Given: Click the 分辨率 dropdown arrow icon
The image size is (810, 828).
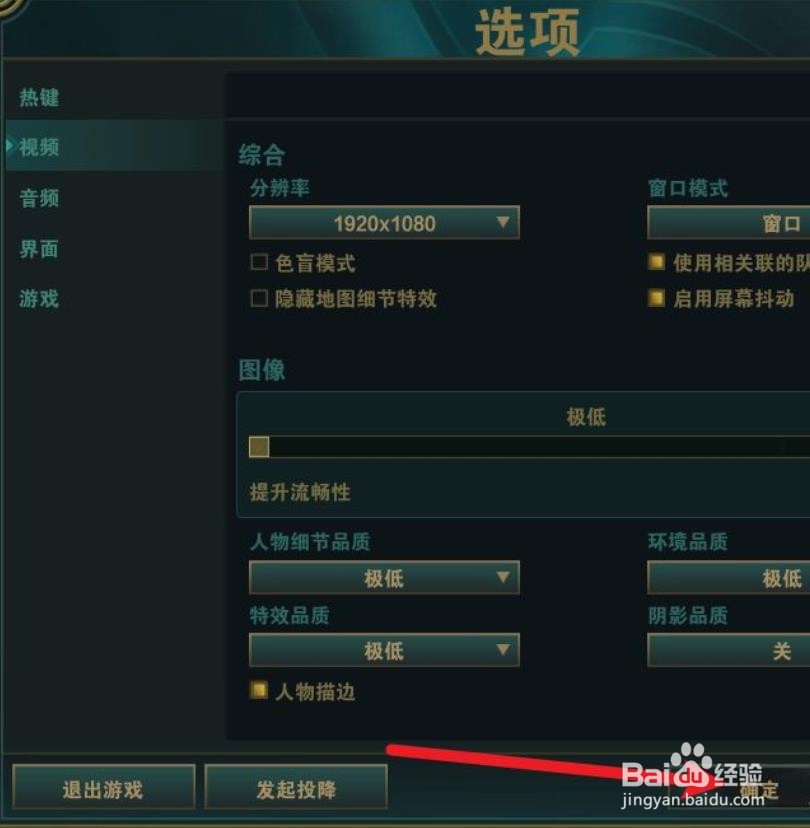Looking at the screenshot, I should (x=503, y=222).
